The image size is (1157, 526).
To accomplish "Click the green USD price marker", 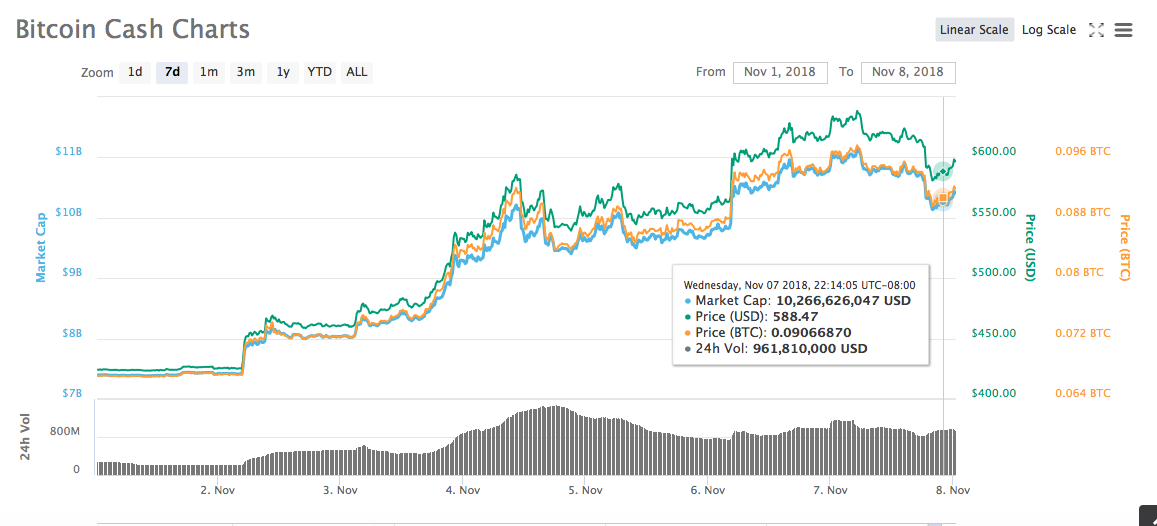I will (943, 171).
